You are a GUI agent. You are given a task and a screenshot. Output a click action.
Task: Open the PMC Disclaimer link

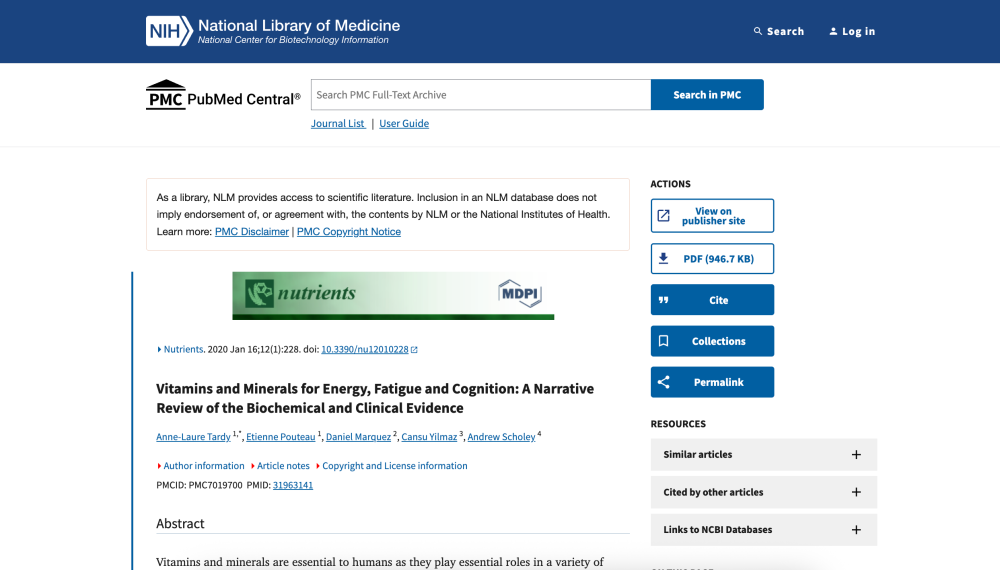[252, 231]
